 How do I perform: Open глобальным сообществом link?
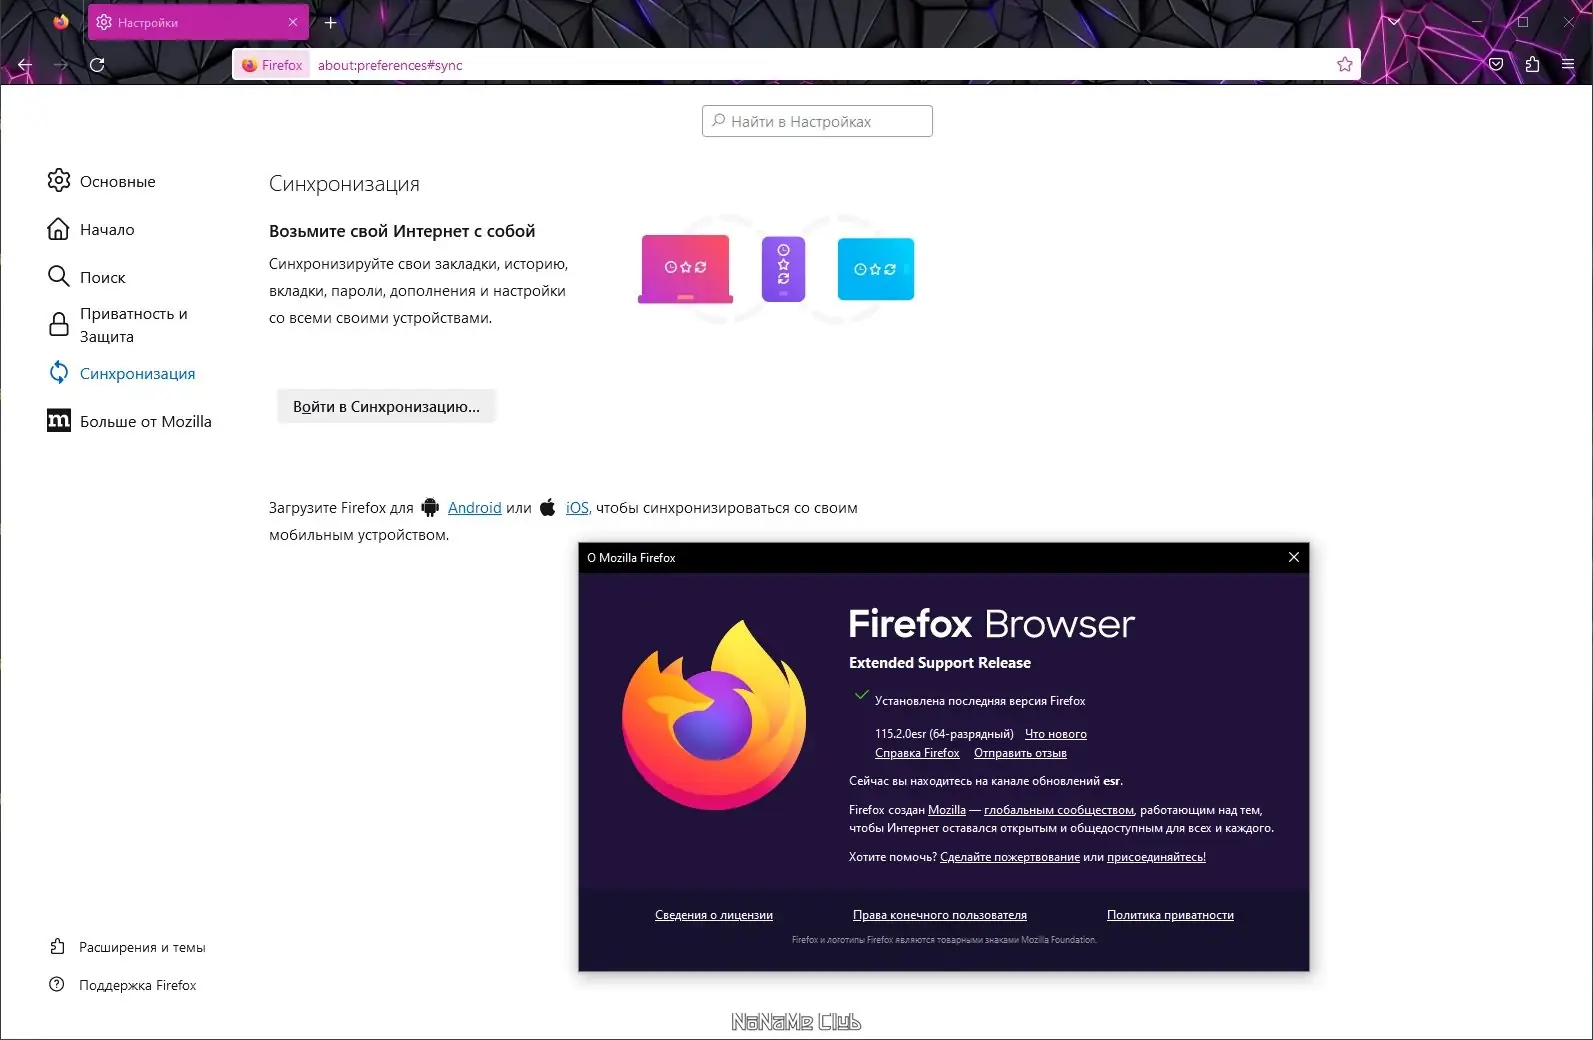pyautogui.click(x=1059, y=810)
